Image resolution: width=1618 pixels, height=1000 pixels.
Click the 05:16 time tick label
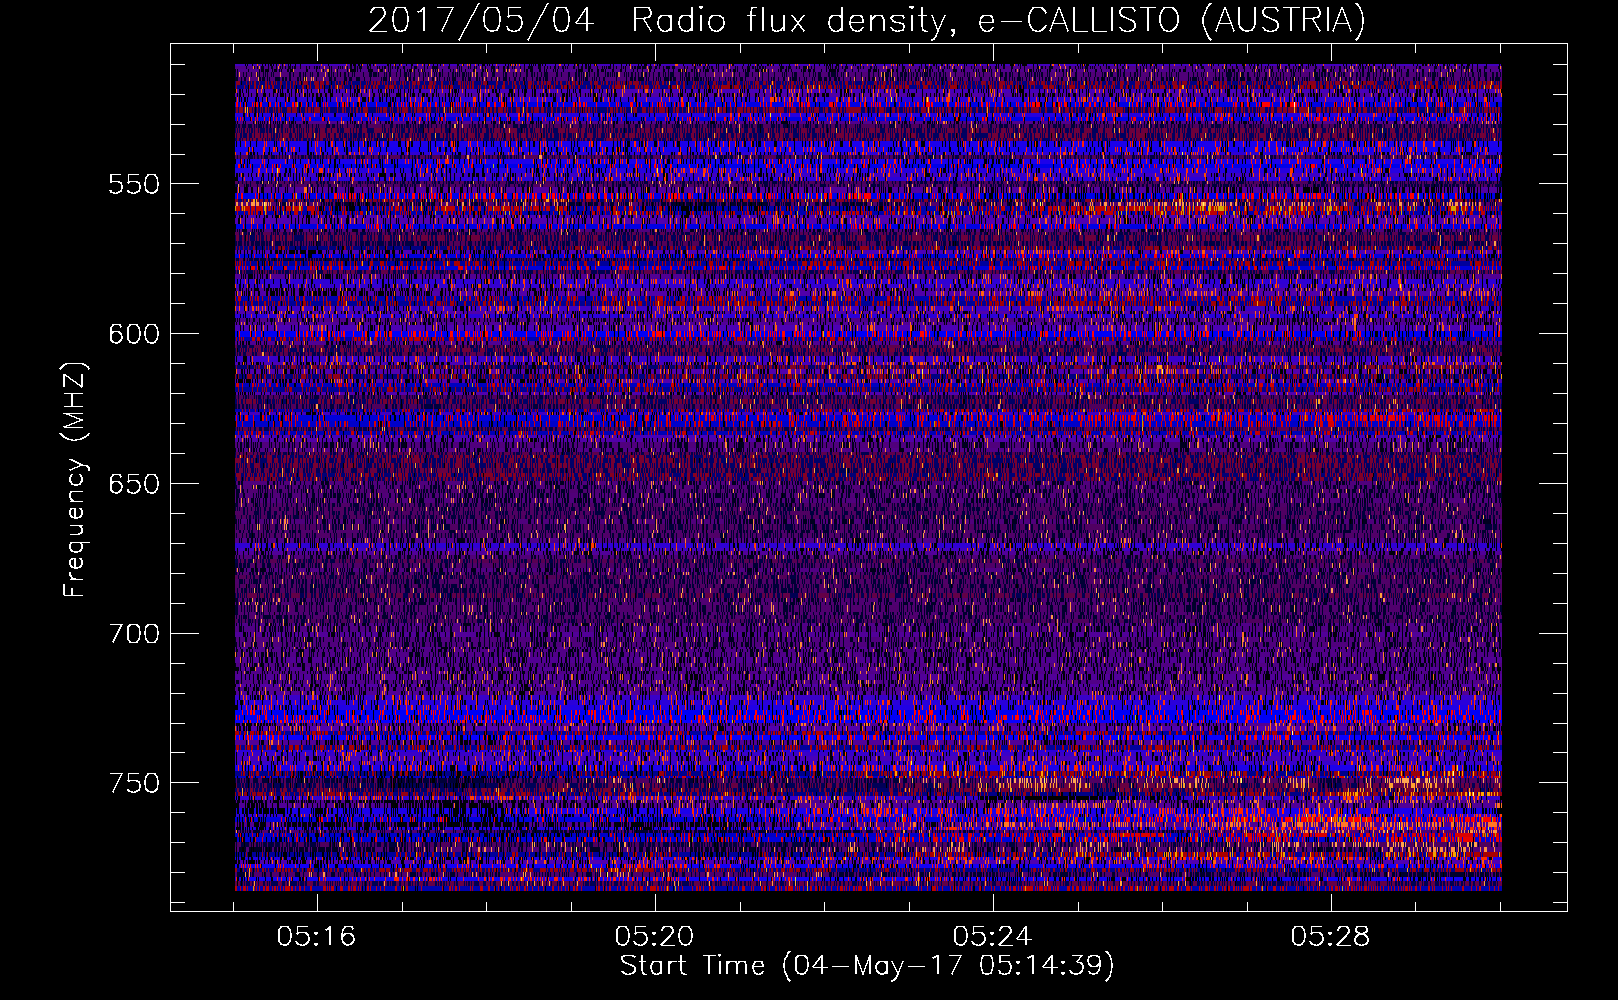[317, 937]
